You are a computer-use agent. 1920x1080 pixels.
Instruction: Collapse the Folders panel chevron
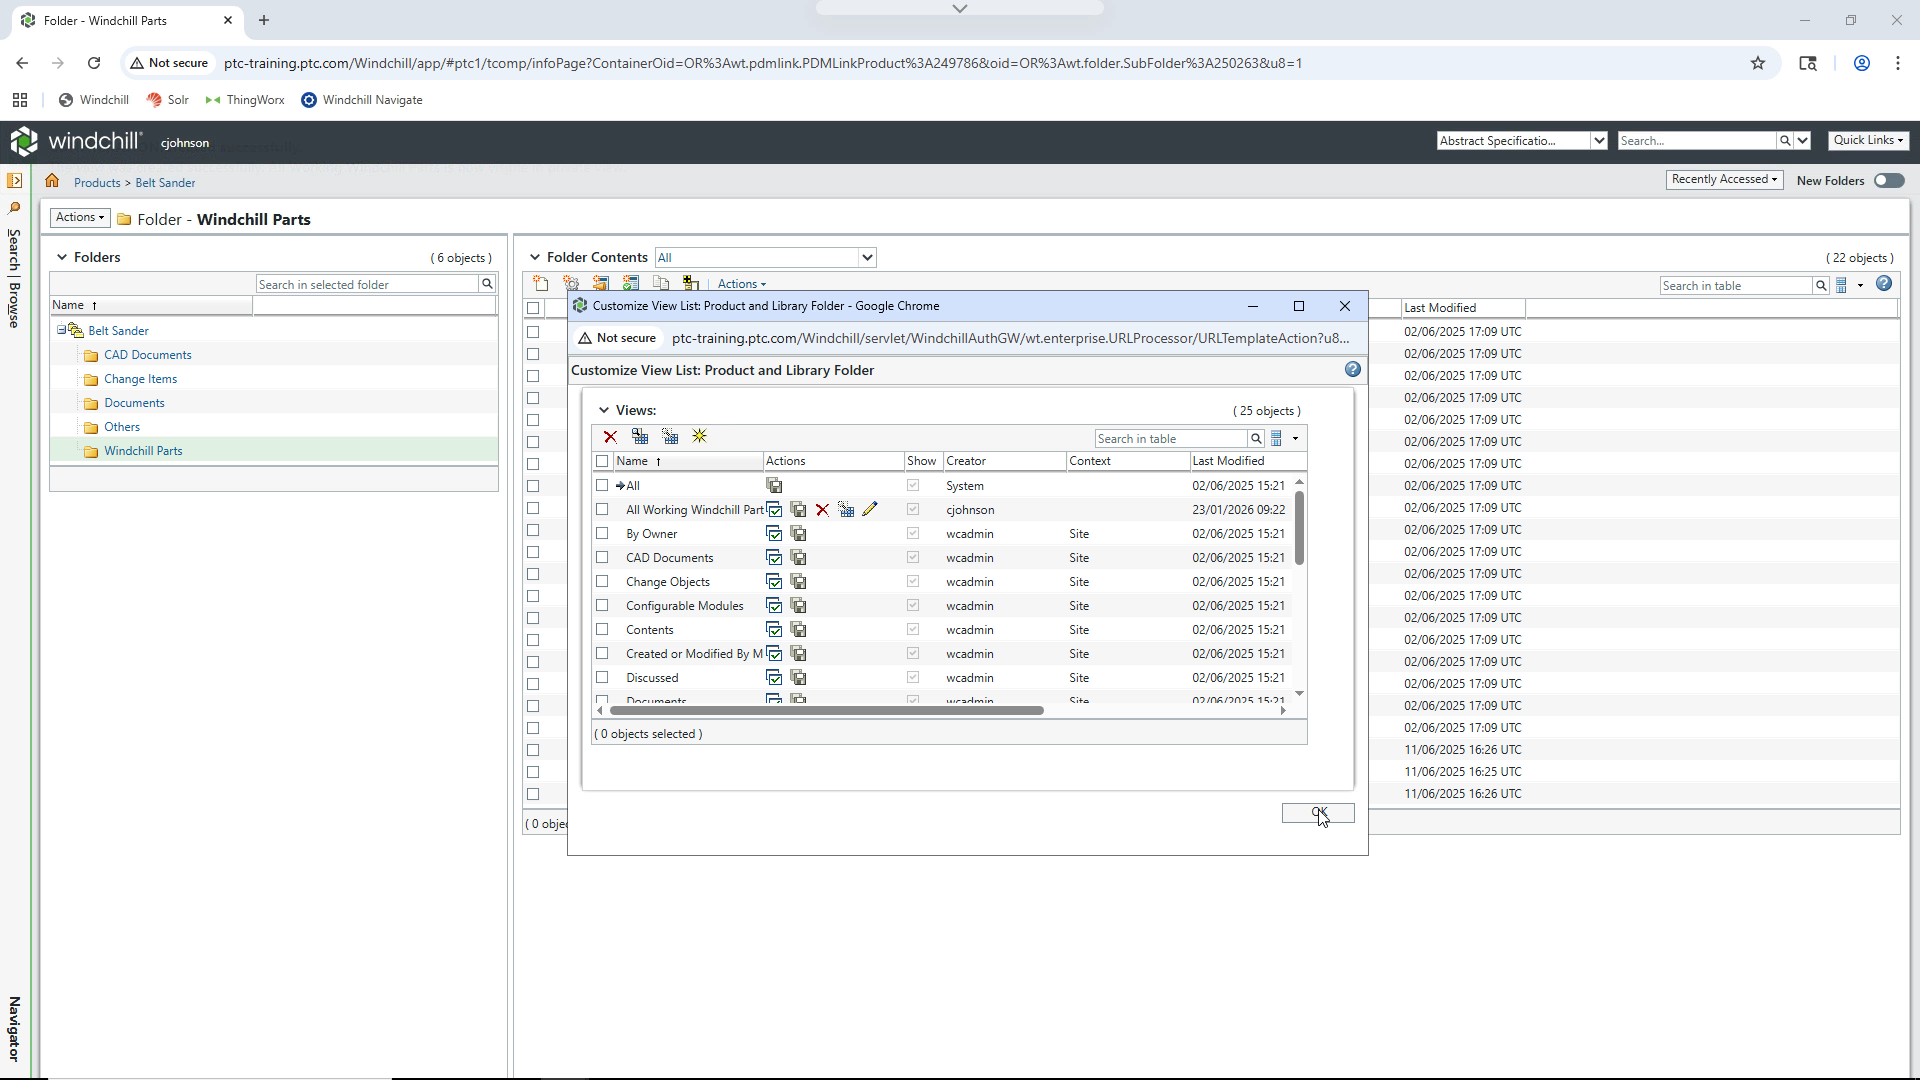[62, 258]
